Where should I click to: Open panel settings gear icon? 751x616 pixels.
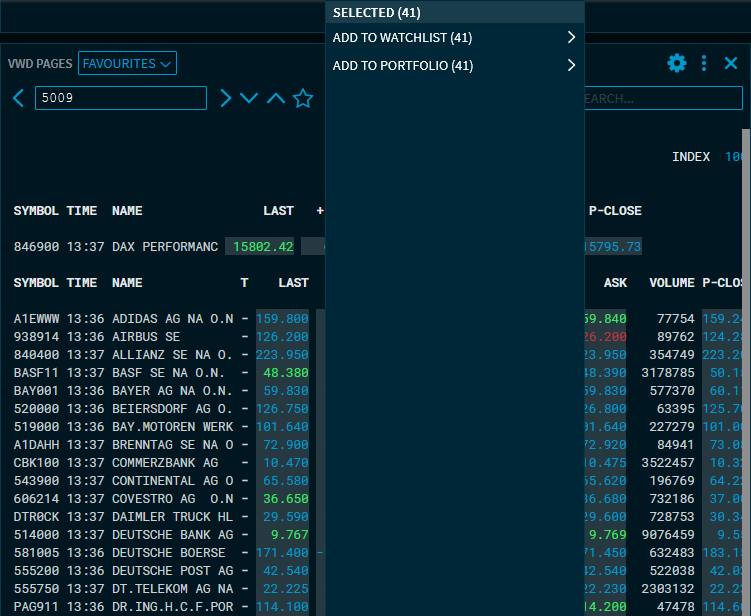(x=677, y=64)
